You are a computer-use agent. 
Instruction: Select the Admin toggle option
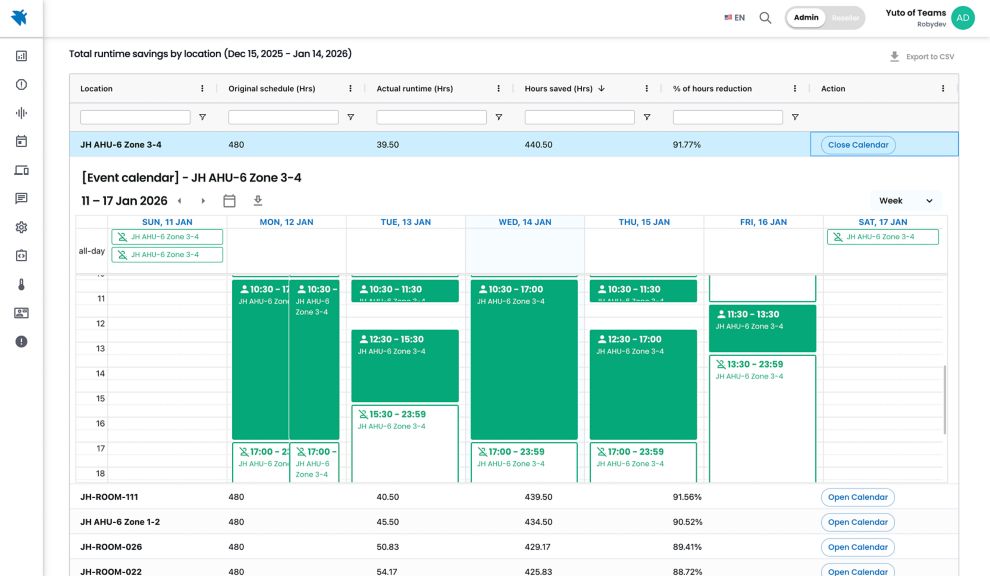pos(806,18)
